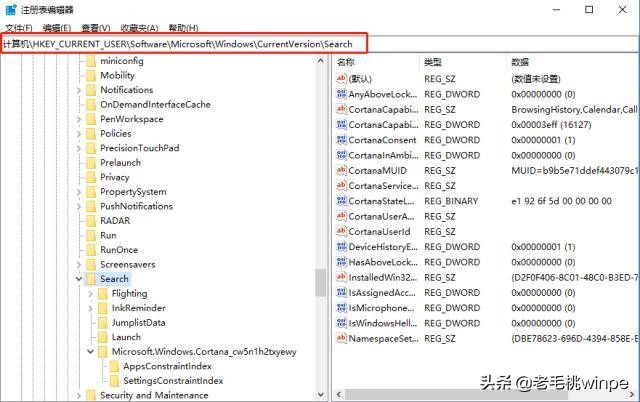
Task: Expand the Policies key
Action: click(79, 134)
